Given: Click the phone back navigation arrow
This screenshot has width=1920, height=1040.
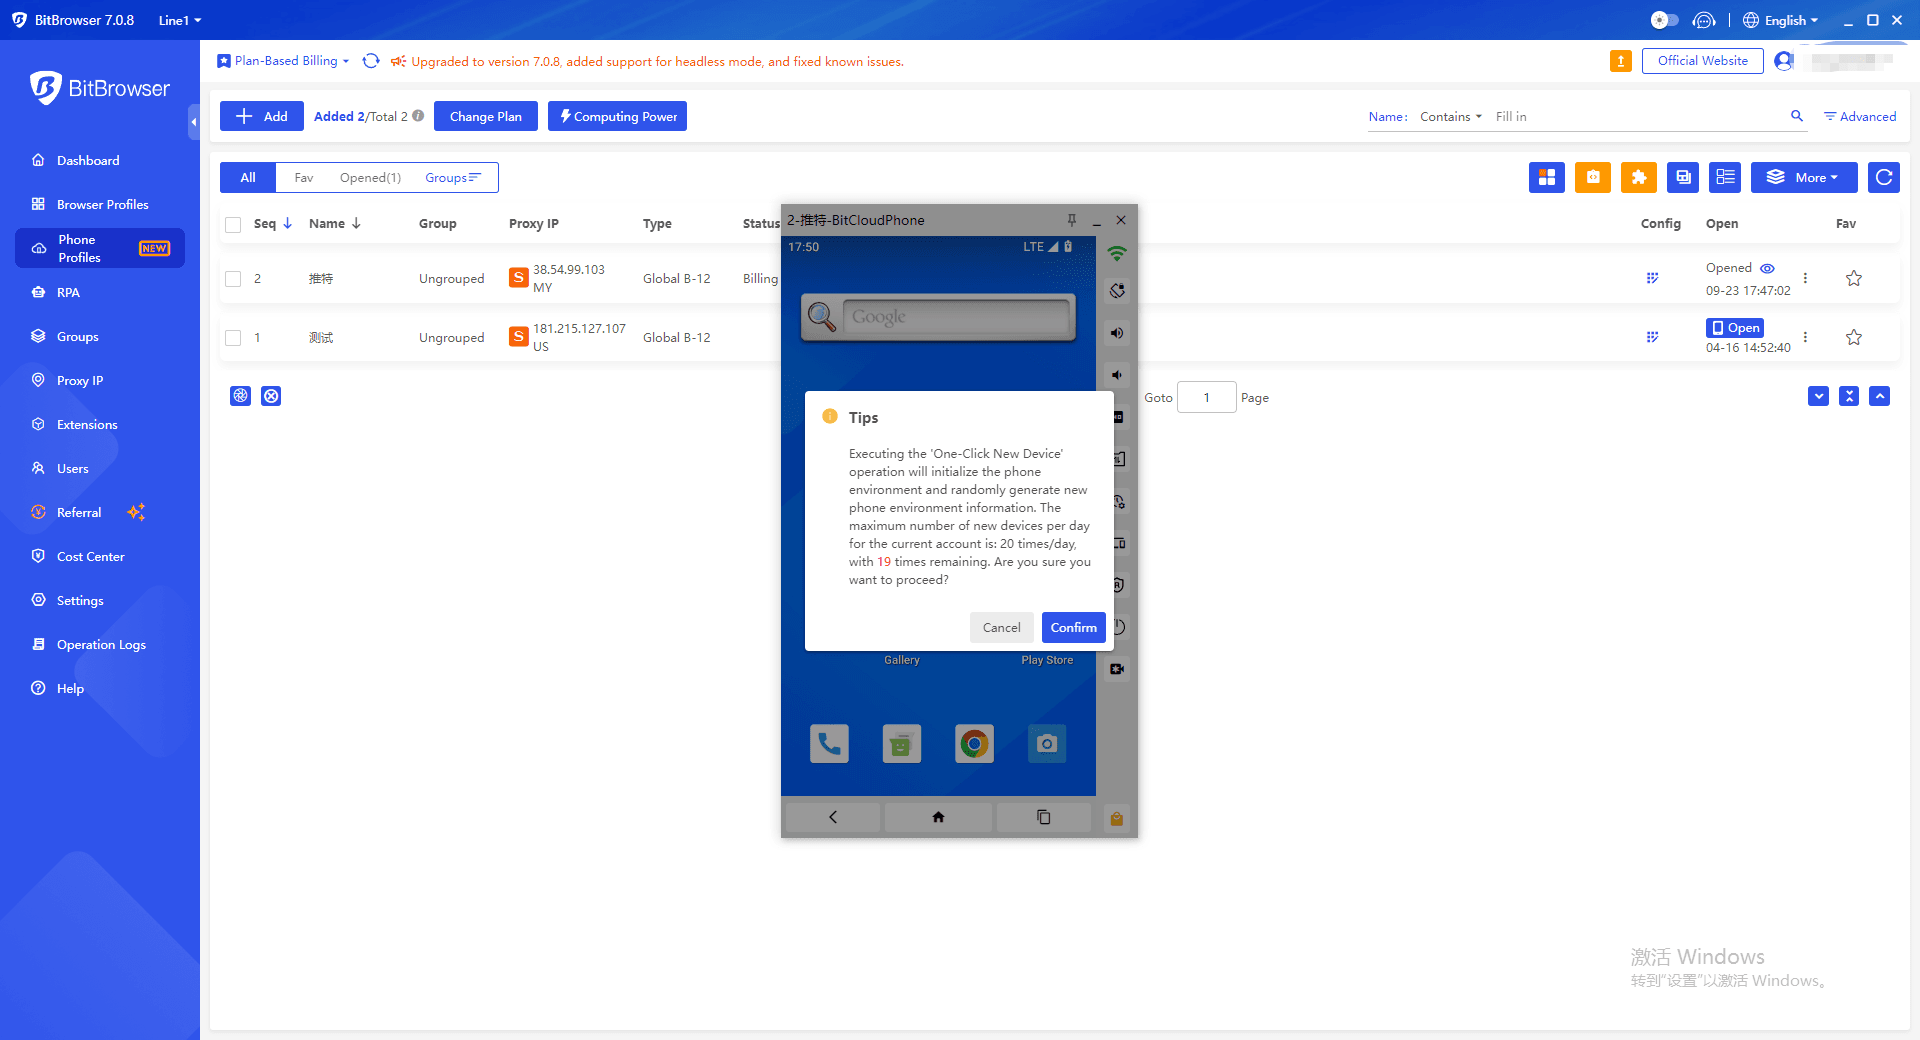Looking at the screenshot, I should click(833, 817).
